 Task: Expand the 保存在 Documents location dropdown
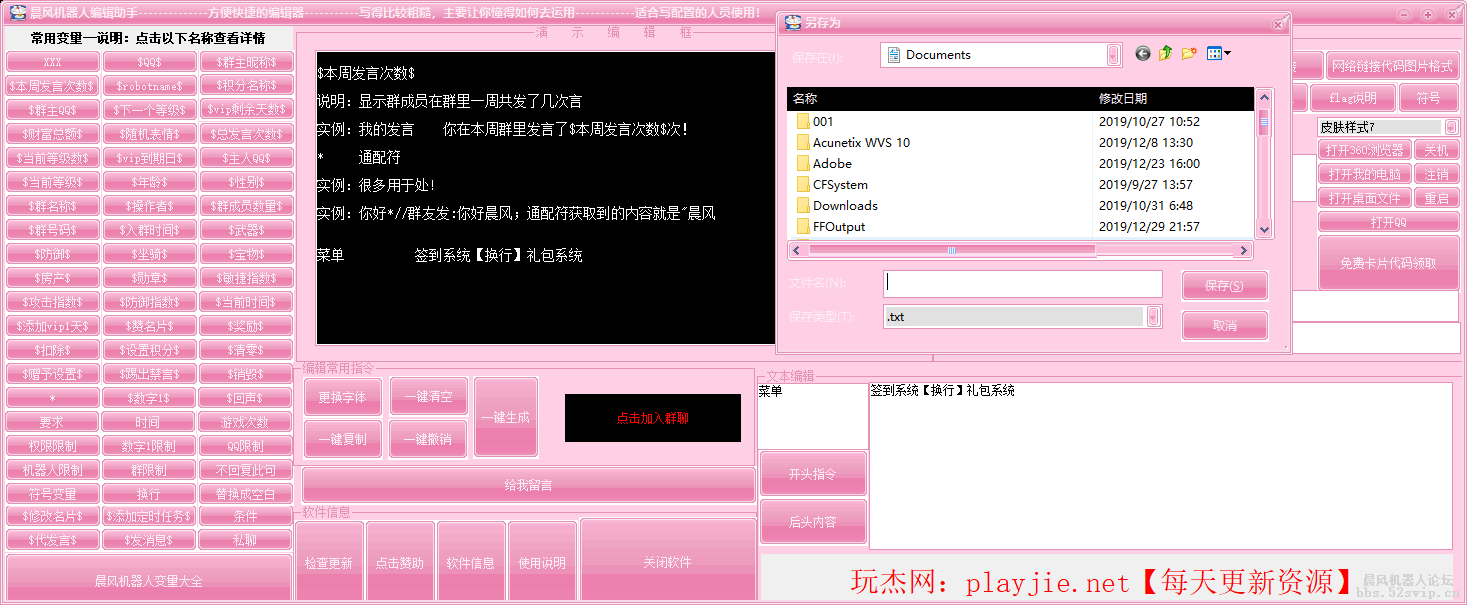[x=1113, y=55]
